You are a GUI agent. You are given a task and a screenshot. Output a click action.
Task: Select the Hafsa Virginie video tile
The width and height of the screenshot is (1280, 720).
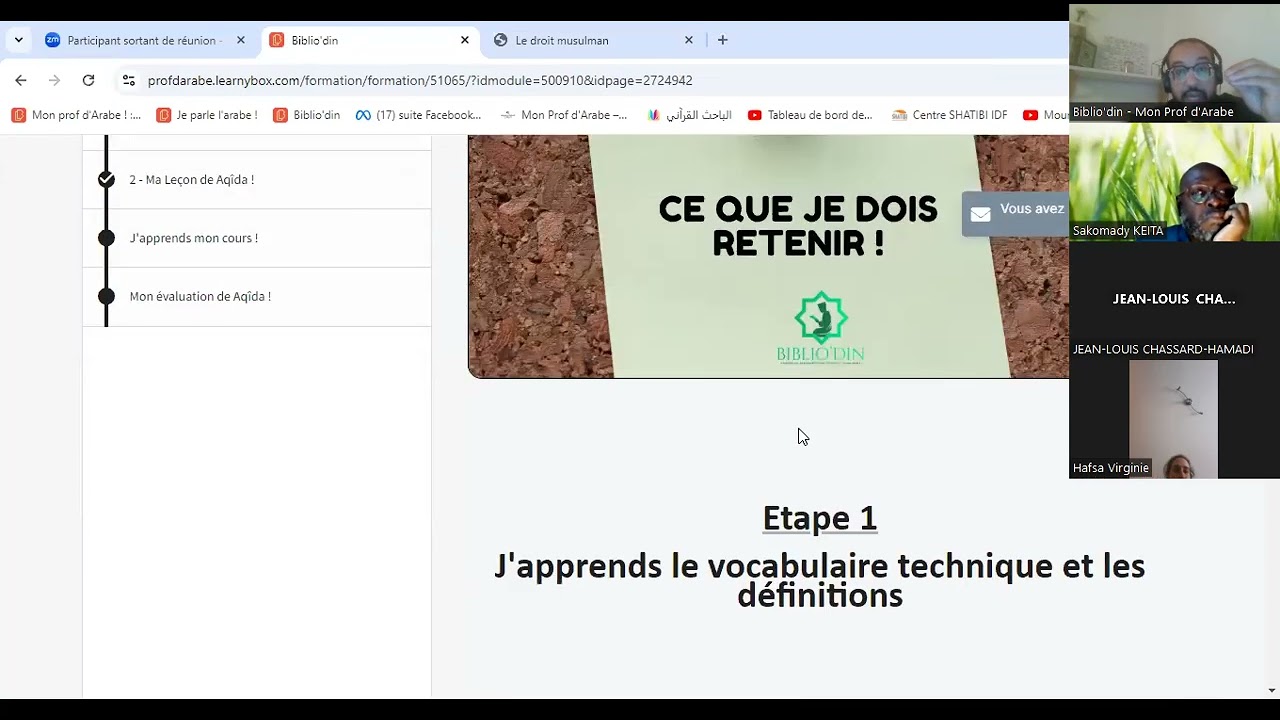pyautogui.click(x=1174, y=419)
